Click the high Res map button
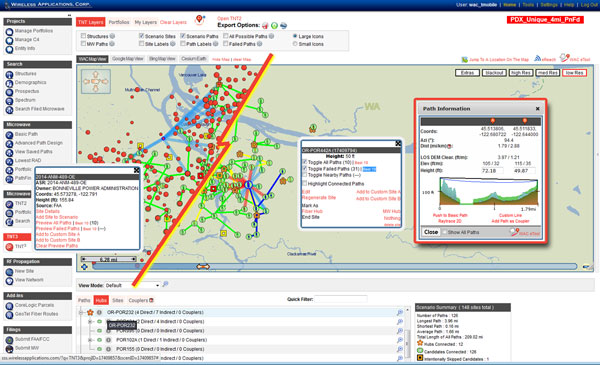Screen dimensions: 600x365 point(521,73)
